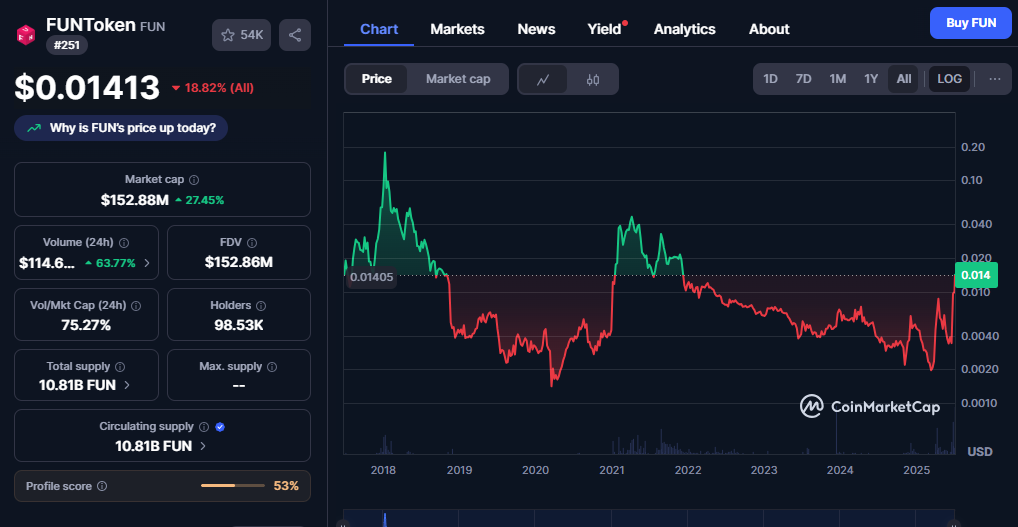Screen dimensions: 1018x527
Task: Click the Market cap info icon
Action: click(x=193, y=180)
